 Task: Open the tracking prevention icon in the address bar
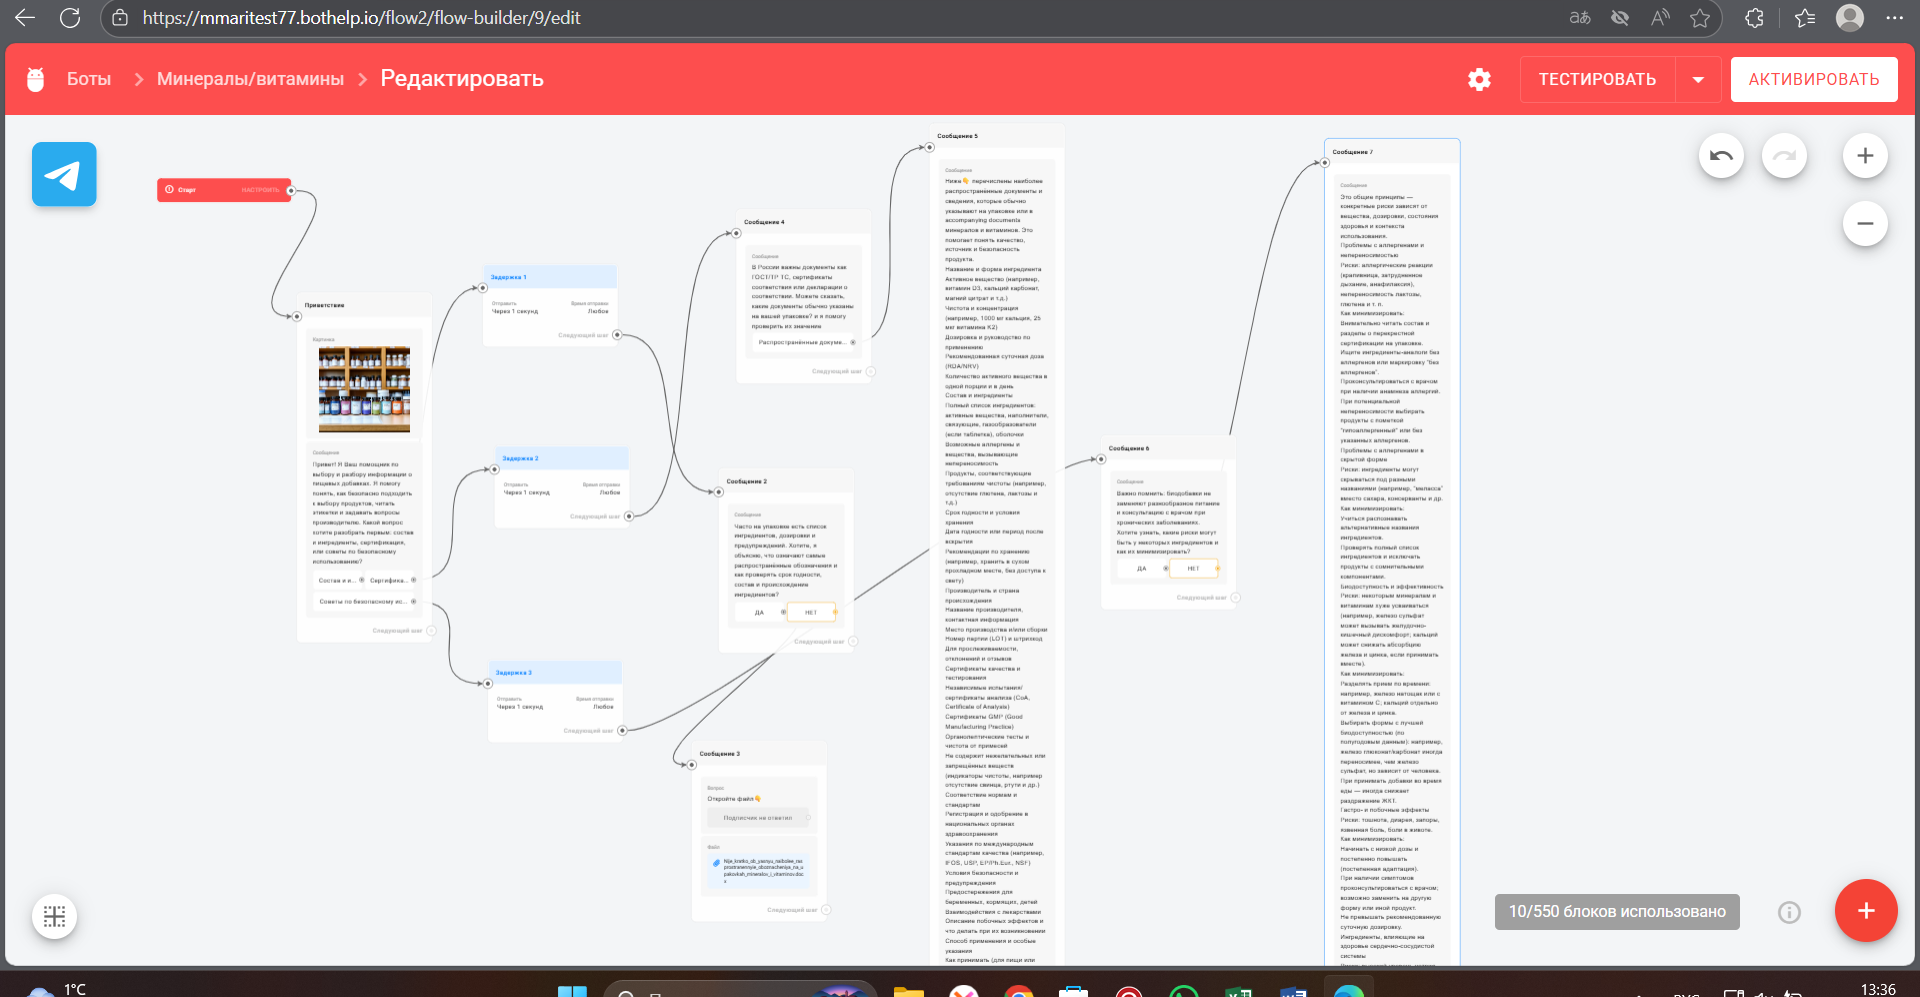(x=1620, y=18)
